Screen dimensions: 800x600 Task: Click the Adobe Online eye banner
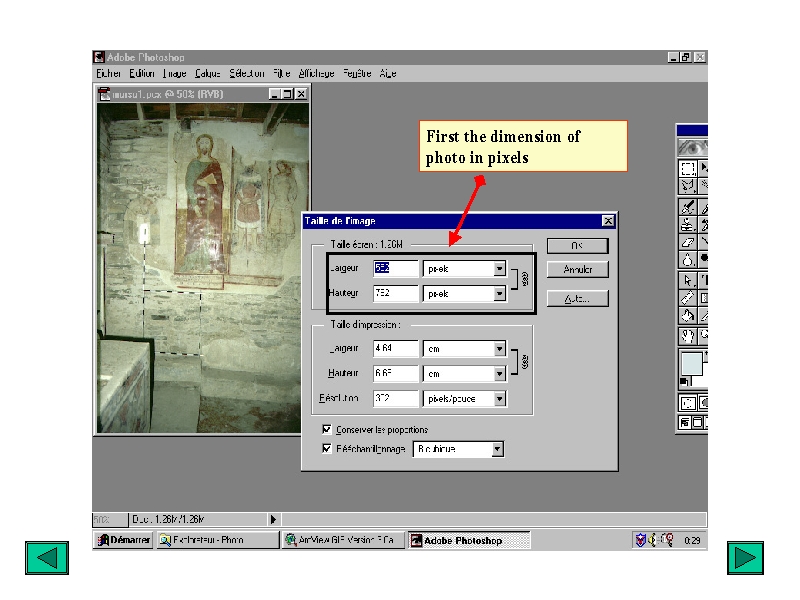(692, 148)
